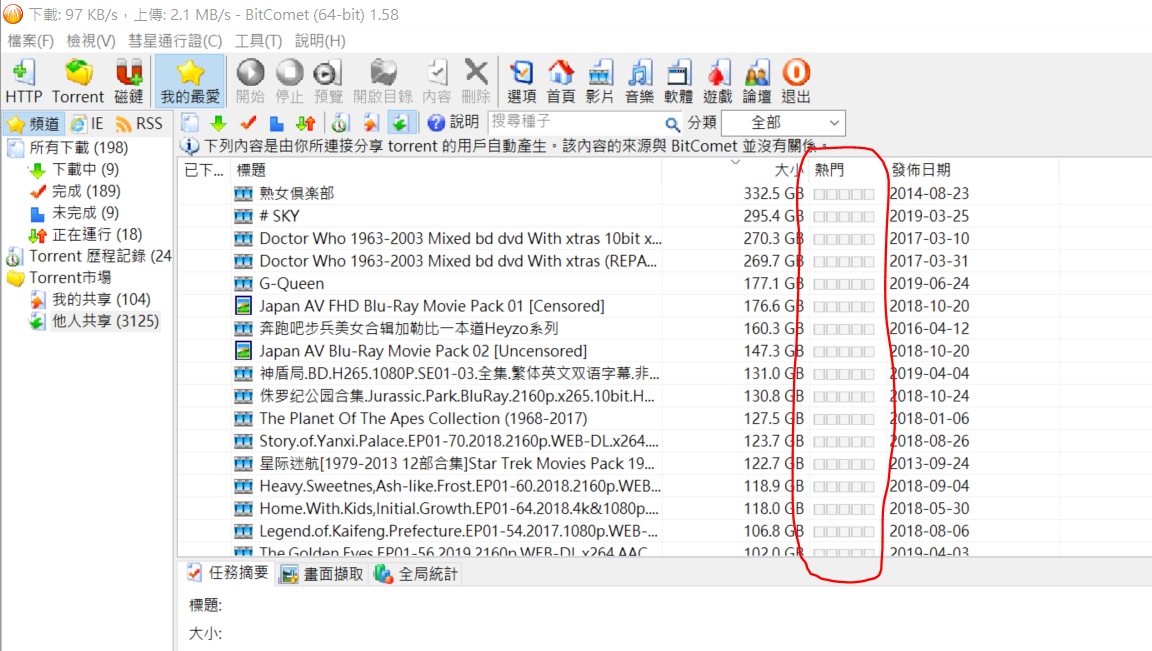Click the magnifier search icon
Image resolution: width=1152 pixels, height=651 pixels.
pos(672,124)
